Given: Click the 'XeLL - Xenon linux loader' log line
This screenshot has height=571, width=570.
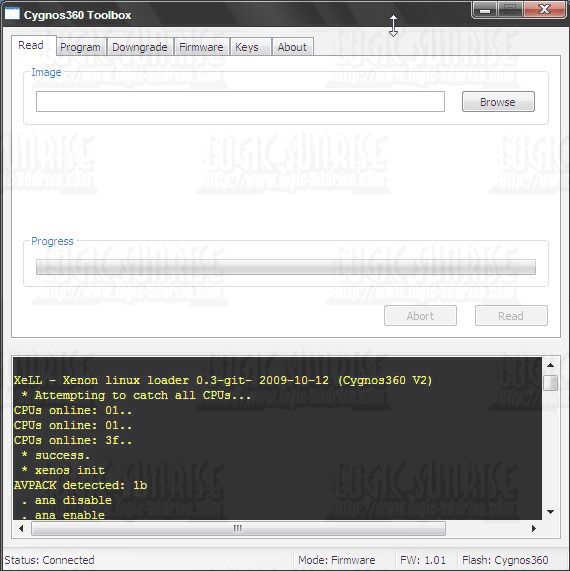Looking at the screenshot, I should coord(223,381).
